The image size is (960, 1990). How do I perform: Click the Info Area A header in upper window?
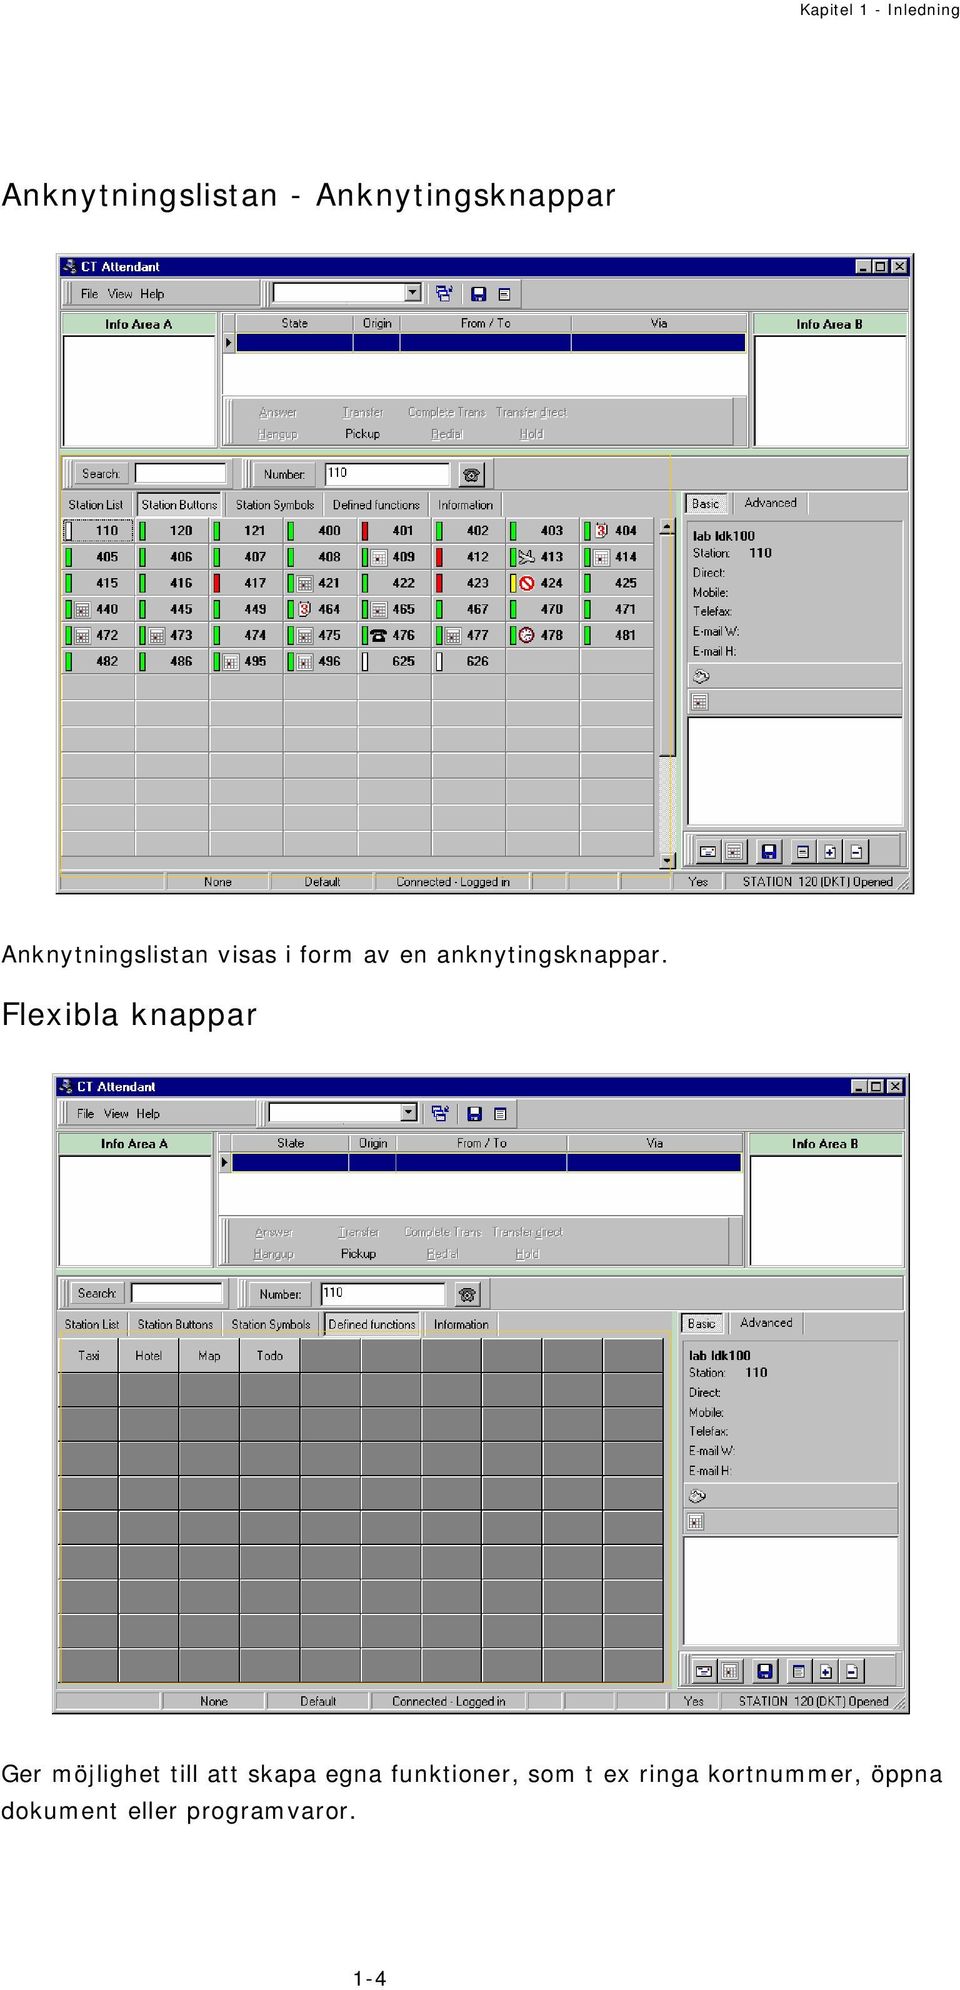[138, 324]
